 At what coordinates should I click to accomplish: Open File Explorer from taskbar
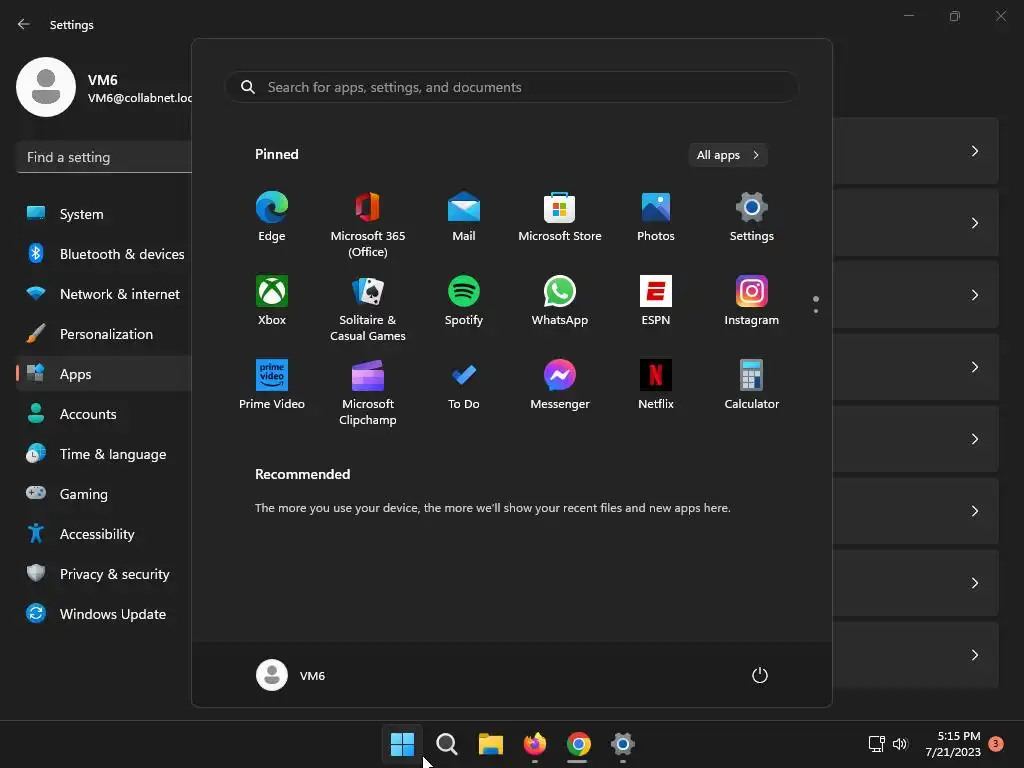pyautogui.click(x=490, y=744)
